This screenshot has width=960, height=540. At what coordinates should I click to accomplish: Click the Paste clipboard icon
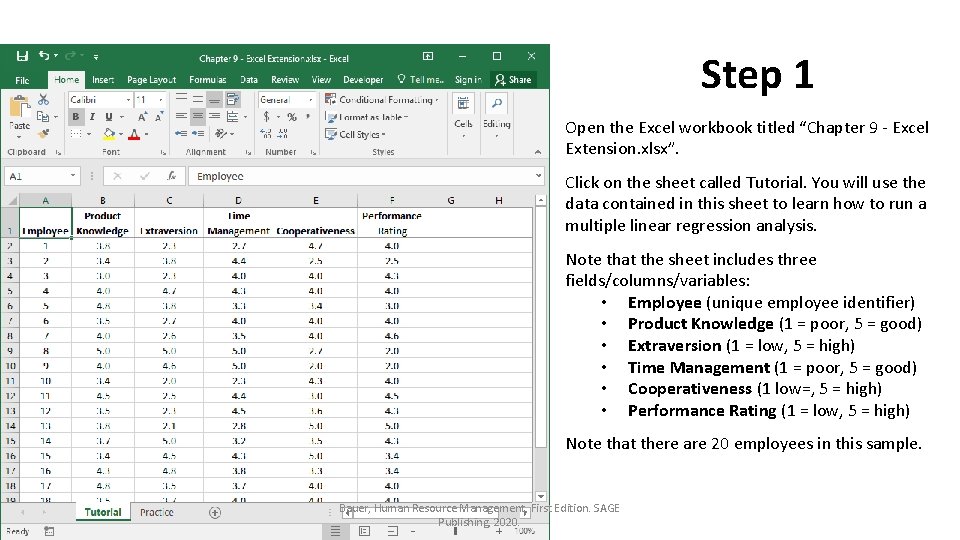click(x=20, y=107)
